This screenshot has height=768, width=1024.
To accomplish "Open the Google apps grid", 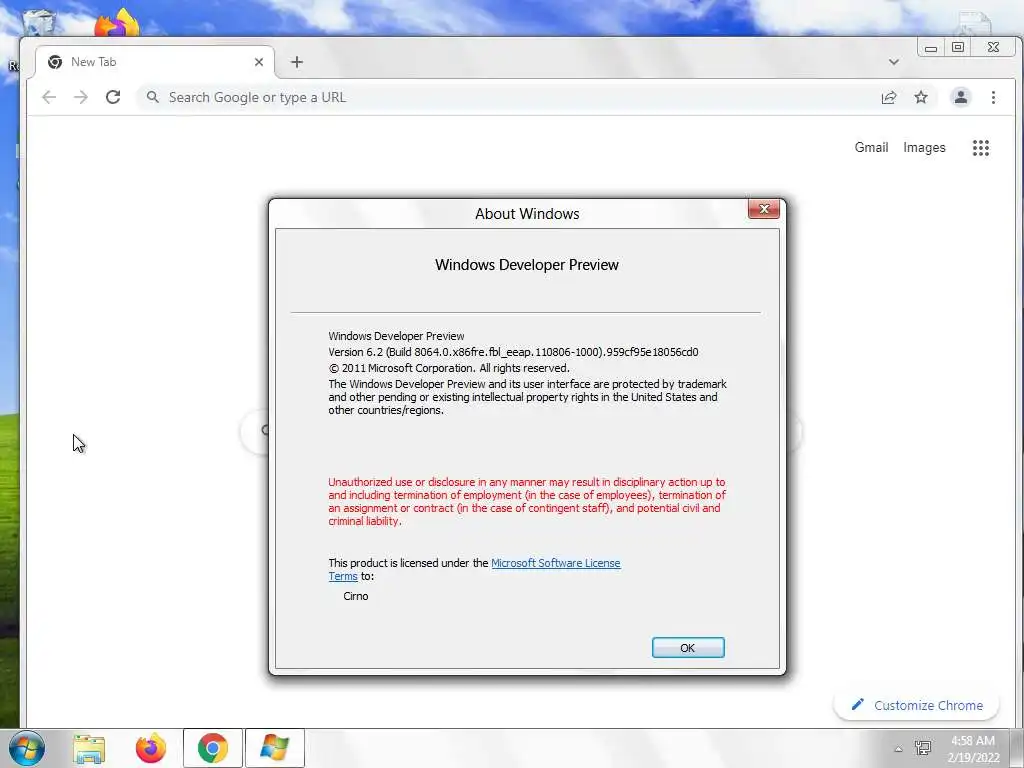I will tap(981, 148).
